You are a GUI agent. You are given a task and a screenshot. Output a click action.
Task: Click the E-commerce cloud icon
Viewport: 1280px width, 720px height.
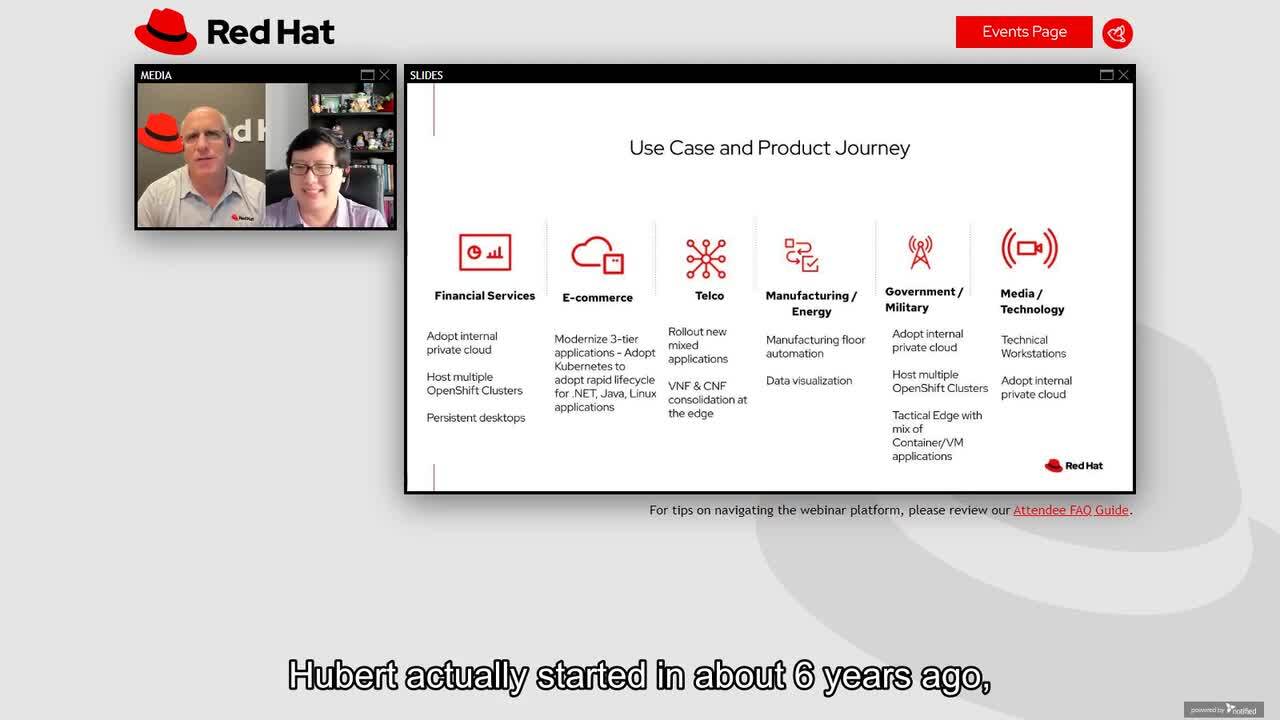[597, 255]
